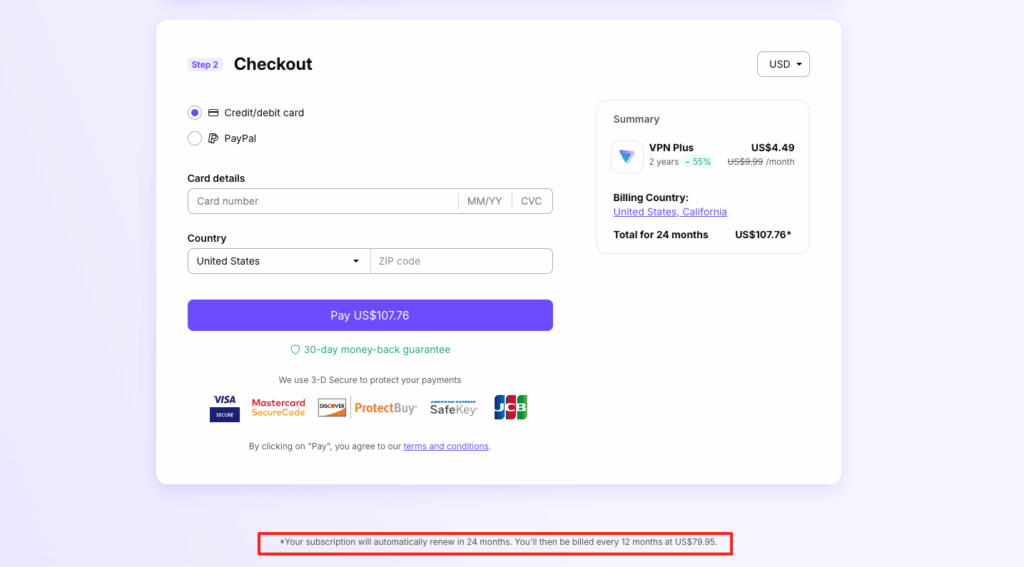Click the -55% discount badge

[697, 162]
